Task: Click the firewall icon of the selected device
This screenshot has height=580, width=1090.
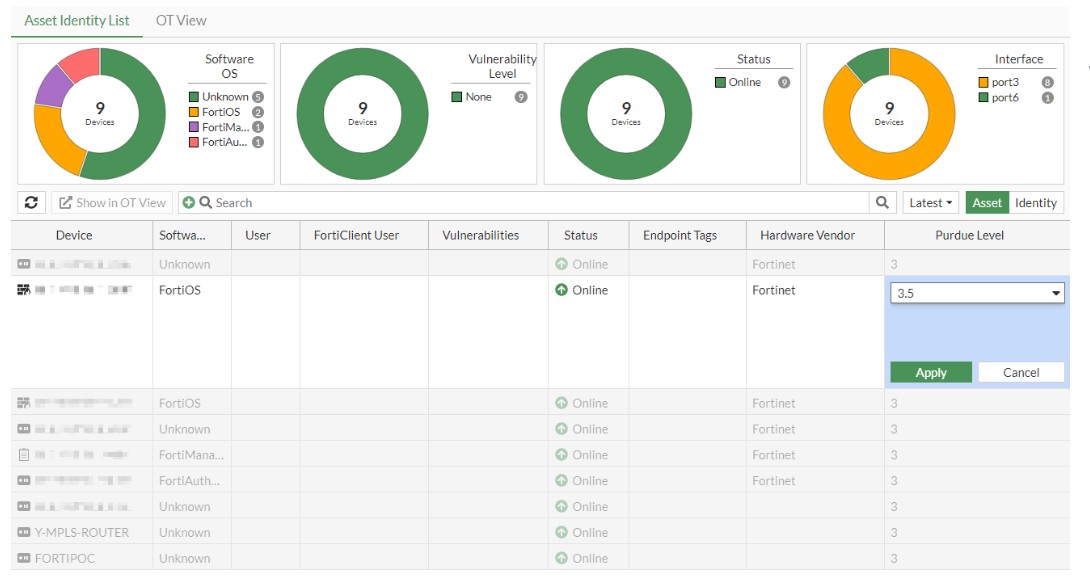Action: [24, 291]
